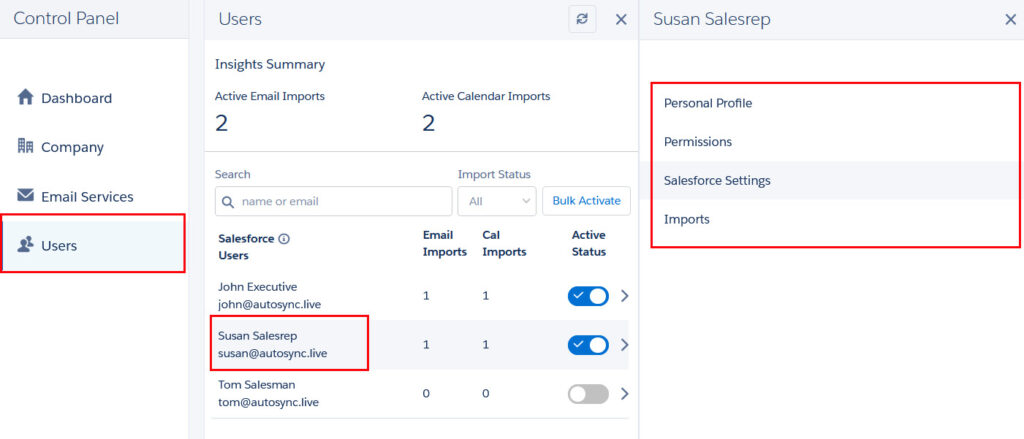Viewport: 1024px width, 439px height.
Task: Click the search magnifier icon
Action: [x=228, y=201]
